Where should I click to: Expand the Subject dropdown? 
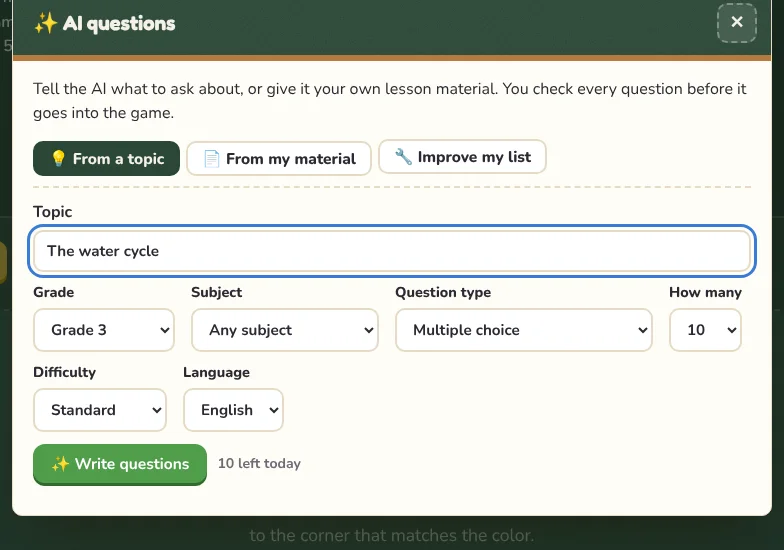[284, 330]
